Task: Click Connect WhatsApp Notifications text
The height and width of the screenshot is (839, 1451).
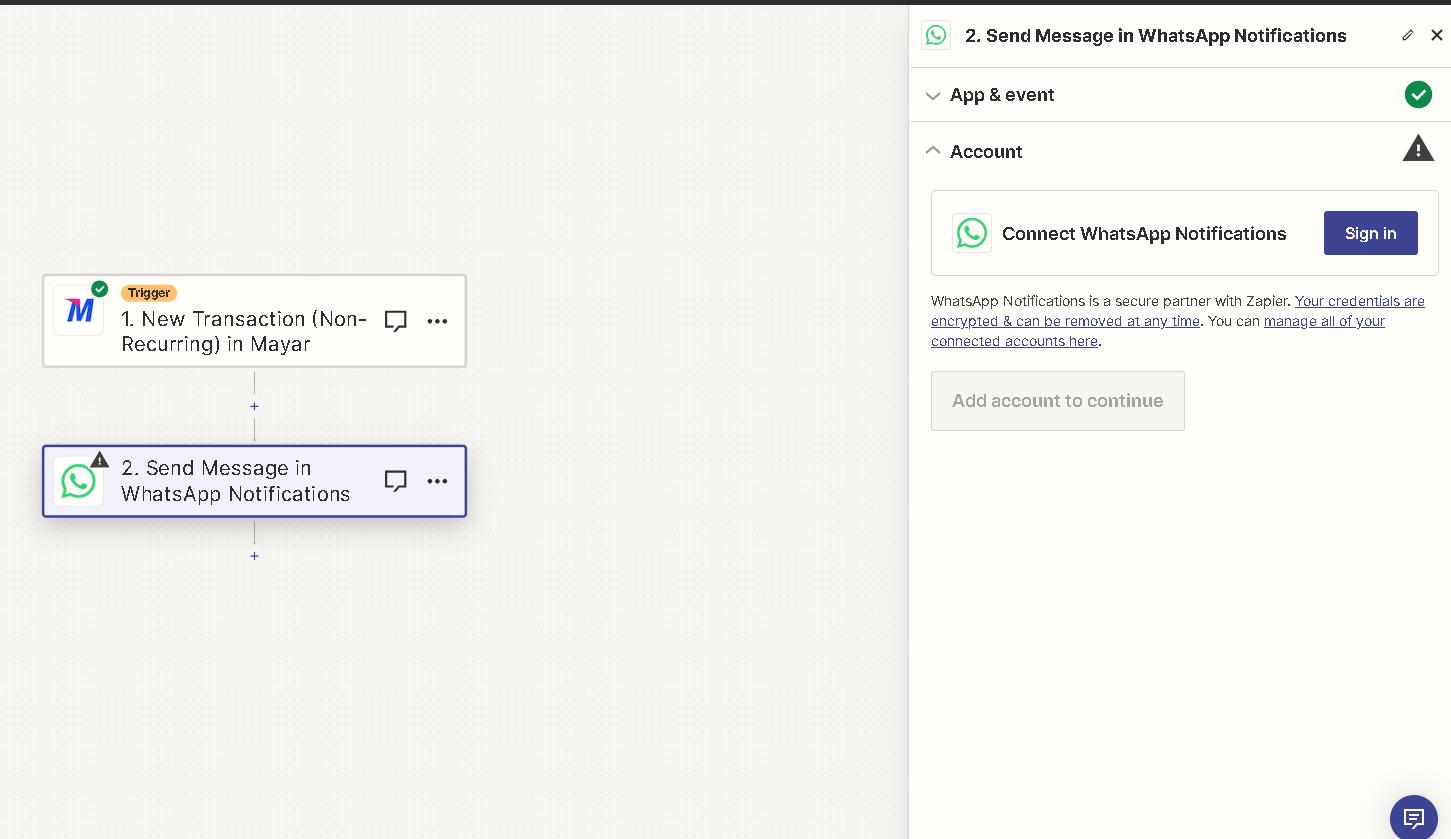Action: click(x=1144, y=234)
